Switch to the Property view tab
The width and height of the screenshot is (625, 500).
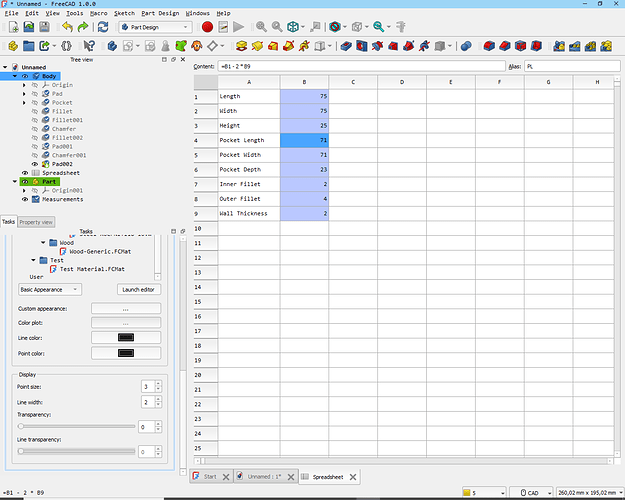[x=36, y=222]
